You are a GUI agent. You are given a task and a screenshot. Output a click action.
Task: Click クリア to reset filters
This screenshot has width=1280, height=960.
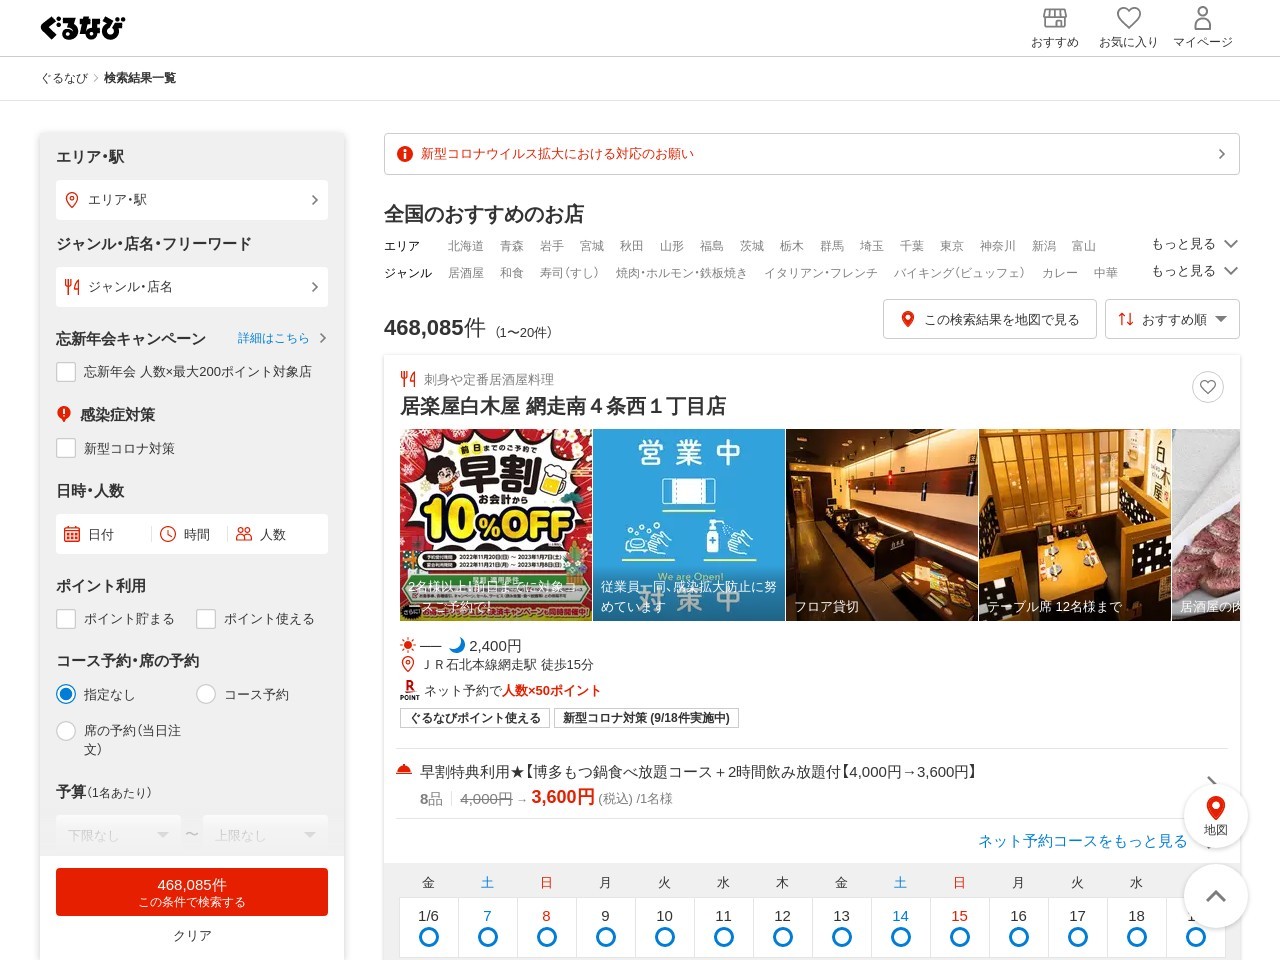[x=192, y=936]
